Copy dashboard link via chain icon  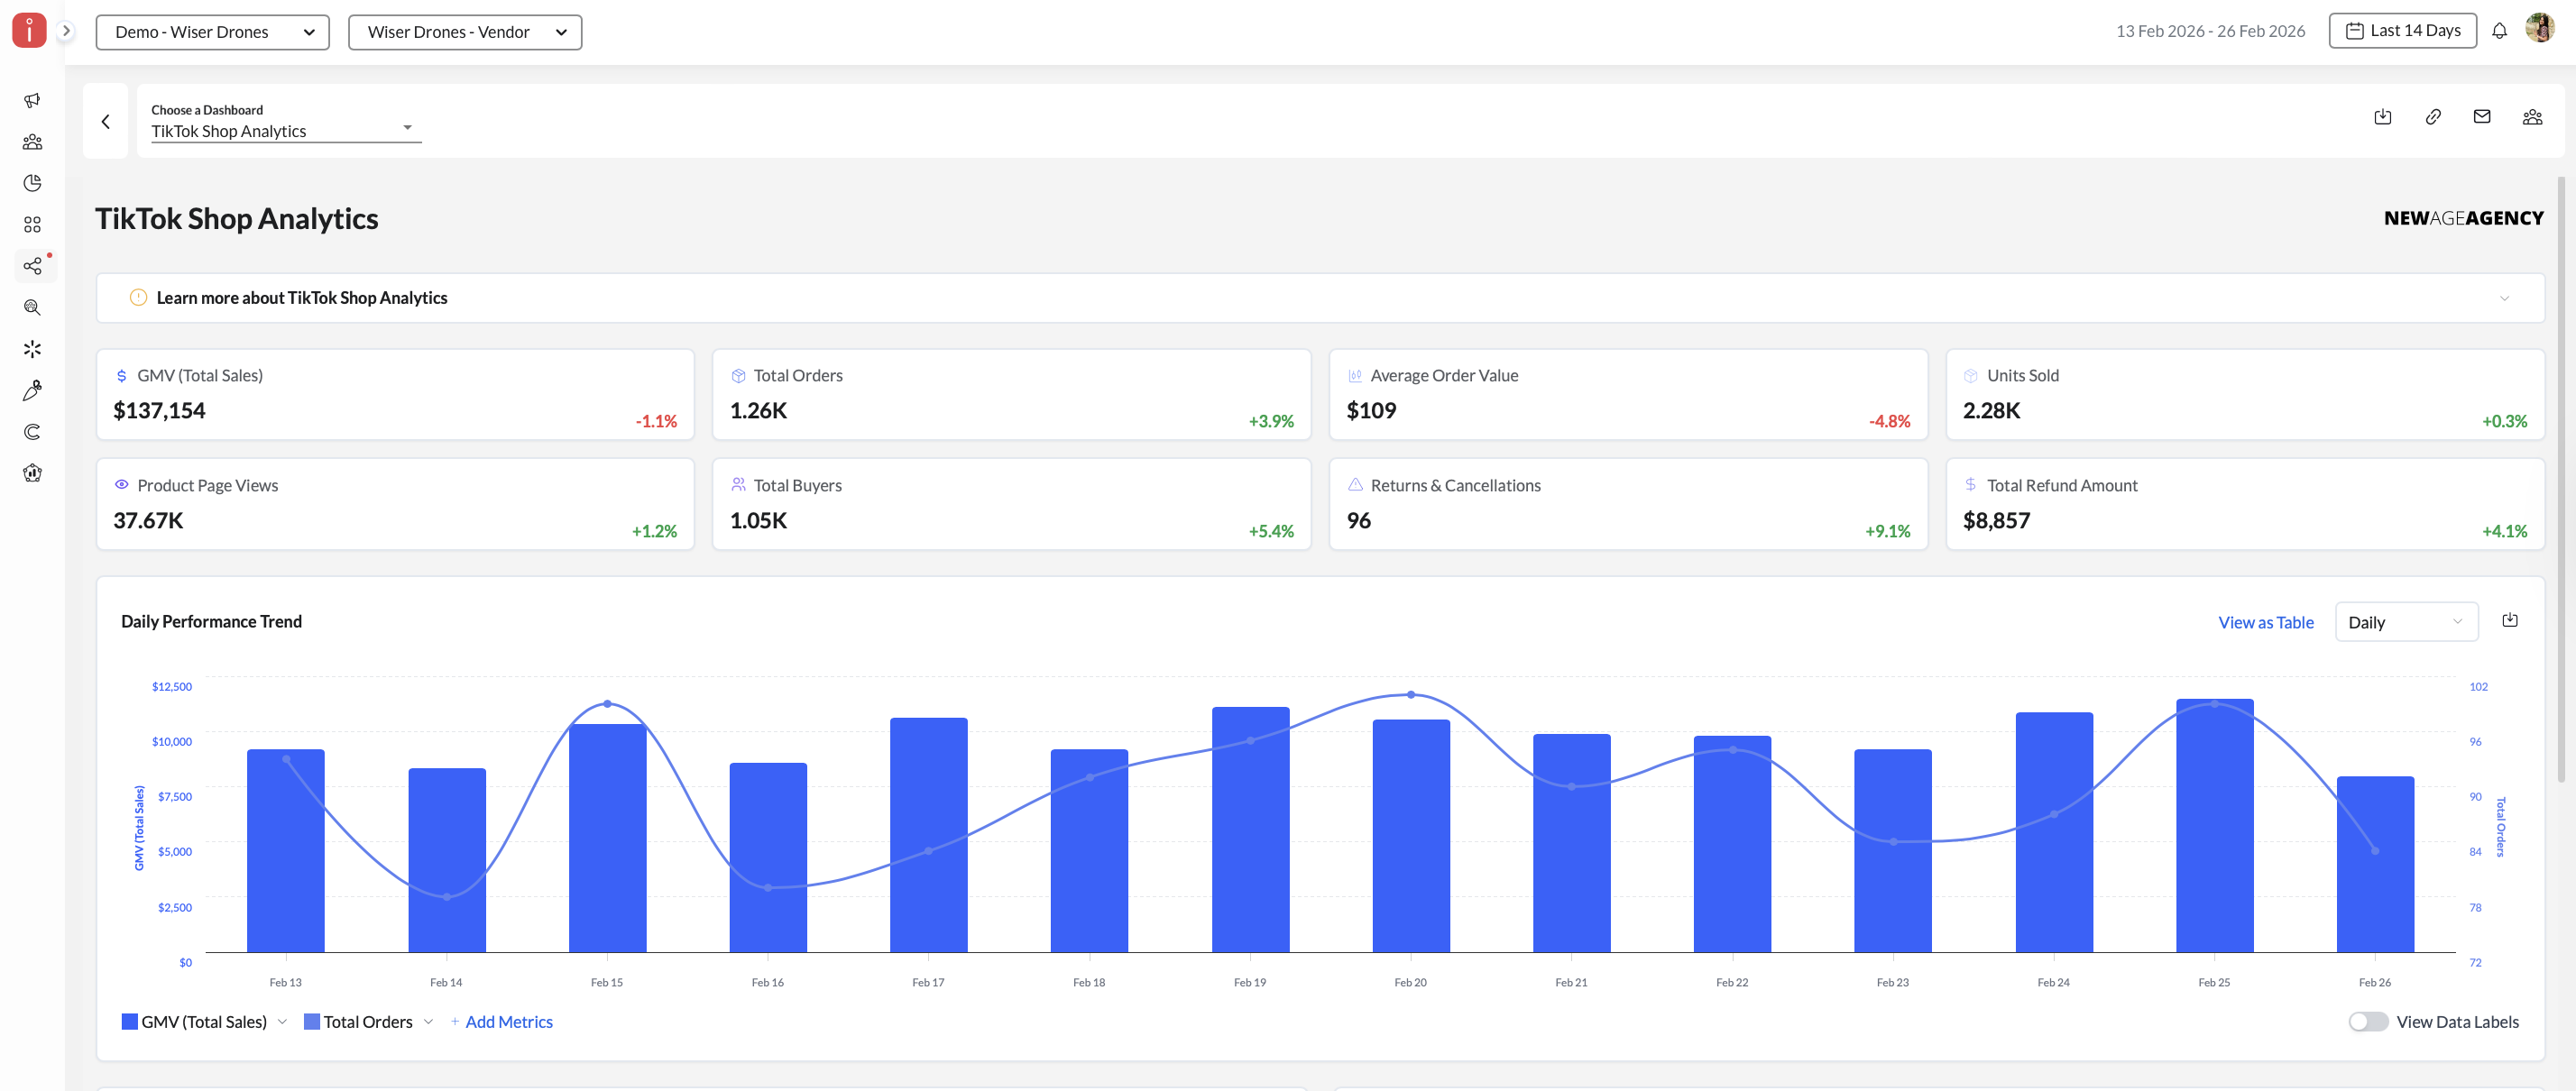point(2433,117)
